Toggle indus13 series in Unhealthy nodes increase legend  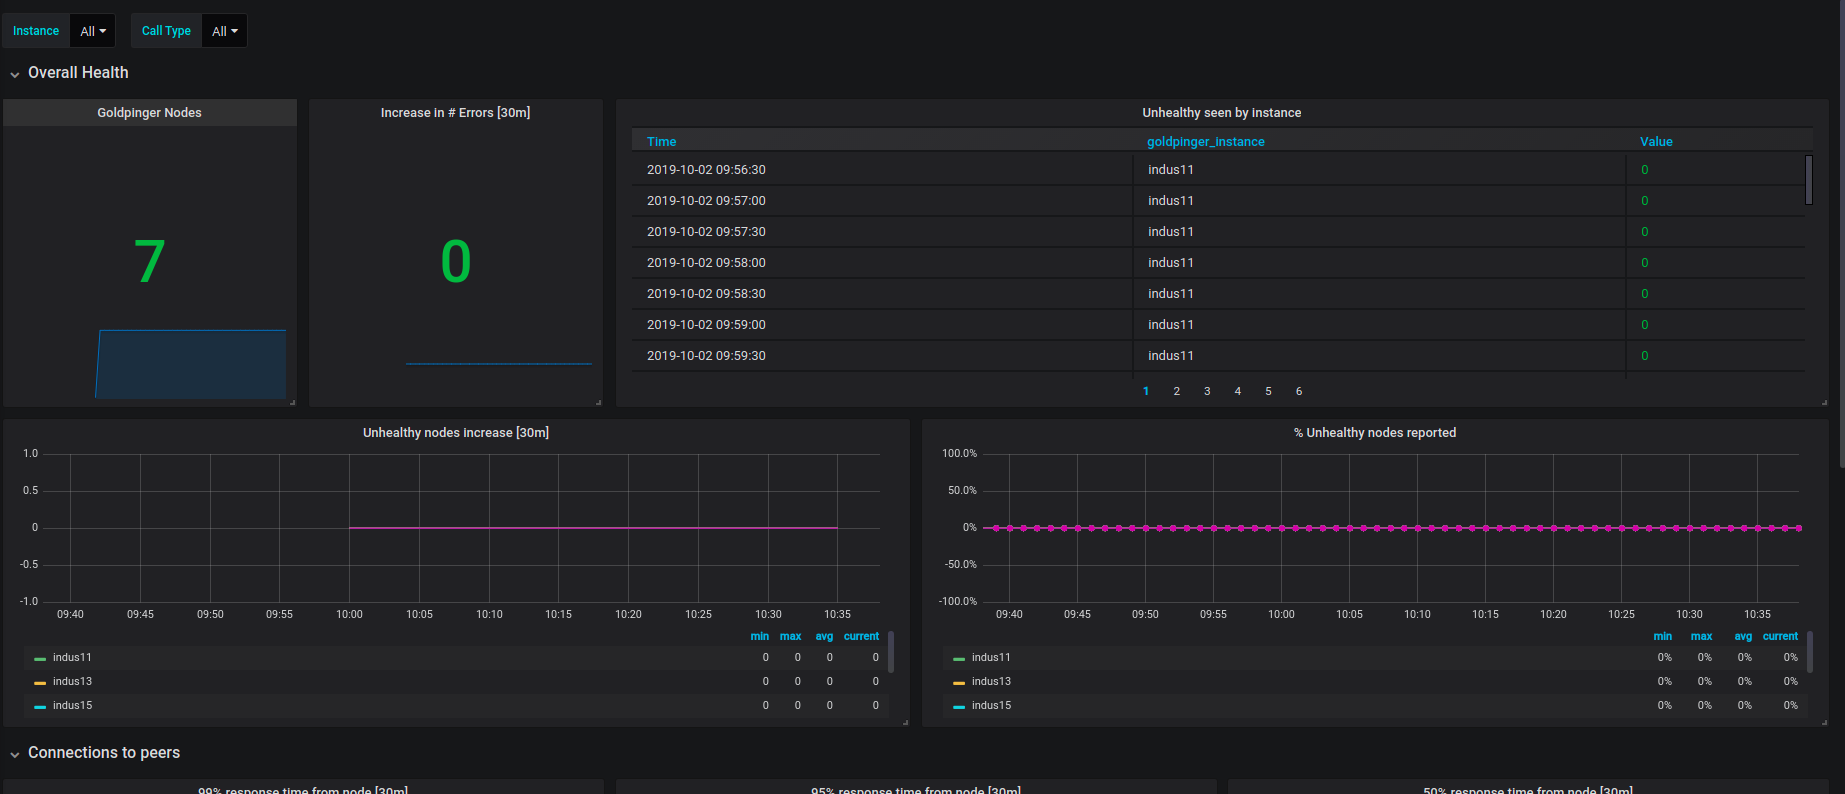pos(72,682)
